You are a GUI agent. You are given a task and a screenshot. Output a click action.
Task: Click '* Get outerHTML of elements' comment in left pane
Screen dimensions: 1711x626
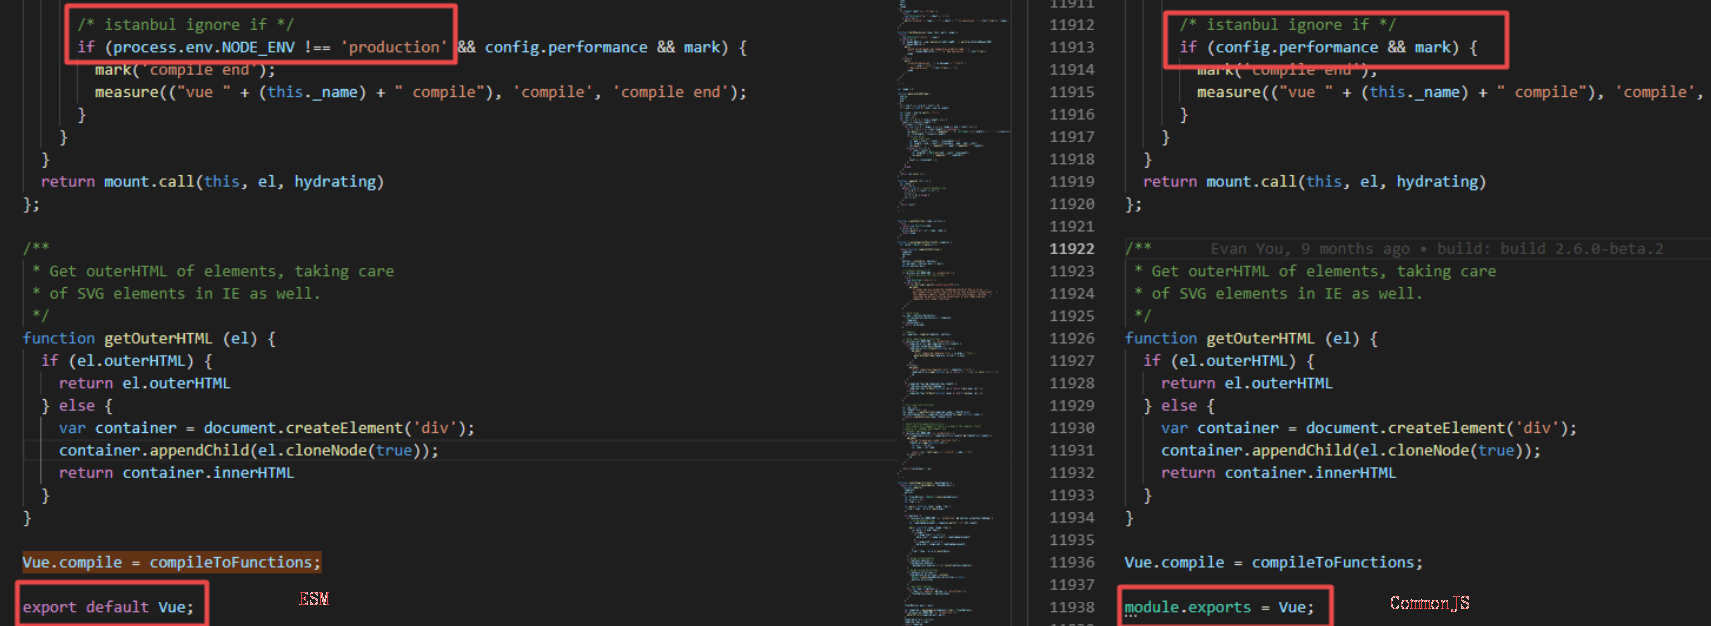213,271
